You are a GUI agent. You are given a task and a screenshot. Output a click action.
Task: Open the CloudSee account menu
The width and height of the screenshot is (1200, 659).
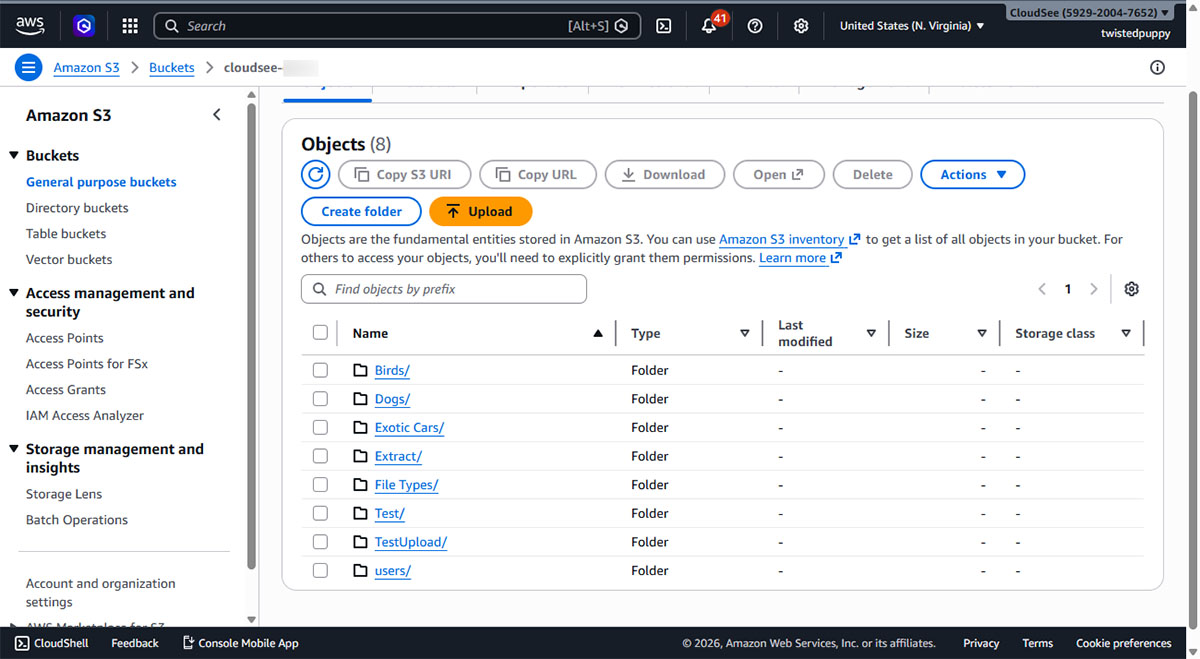point(1089,13)
